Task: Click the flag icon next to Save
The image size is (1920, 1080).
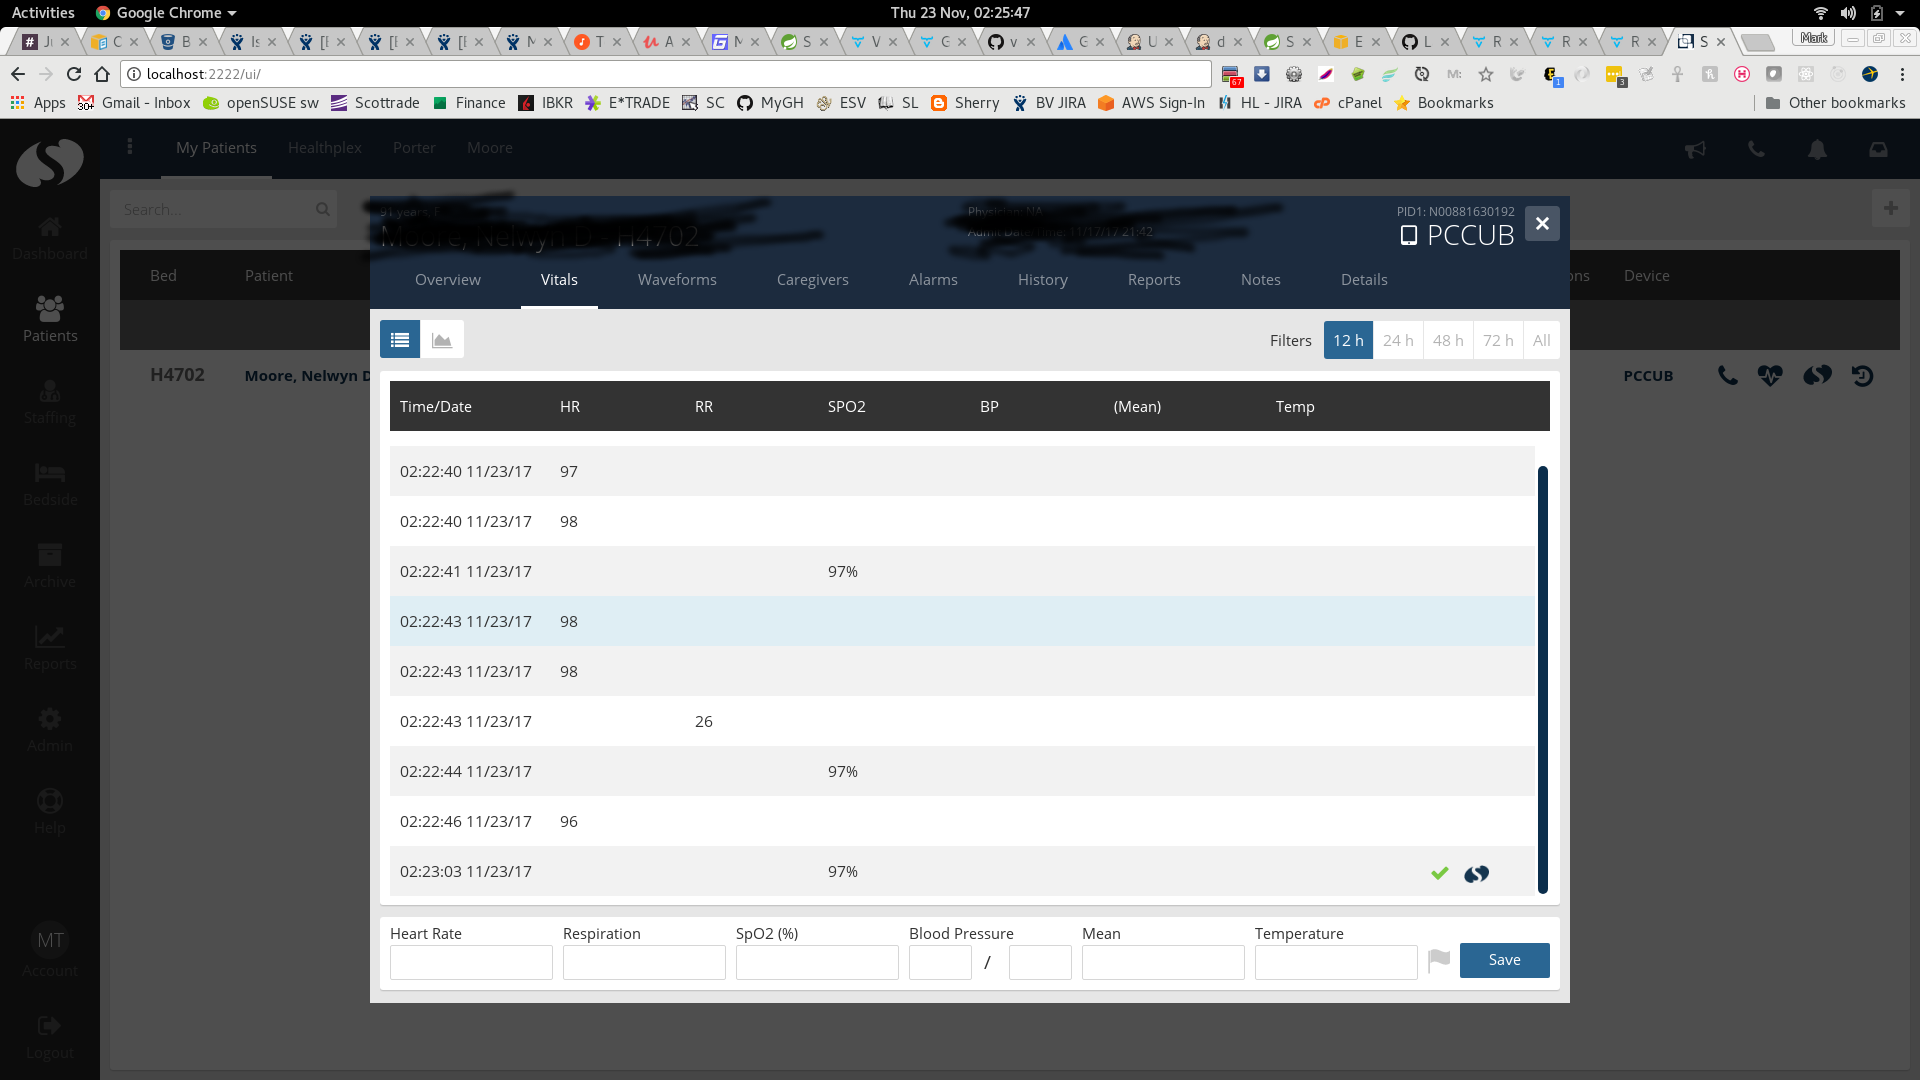Action: point(1439,960)
